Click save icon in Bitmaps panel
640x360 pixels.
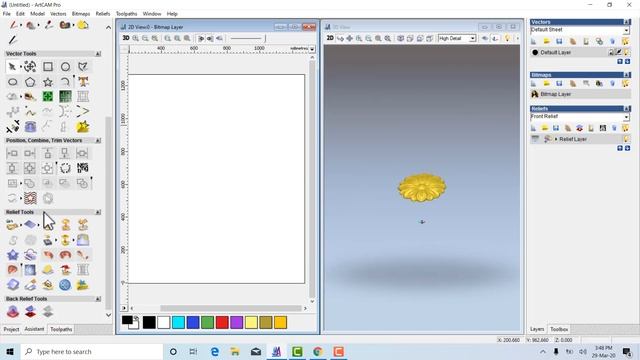point(559,83)
